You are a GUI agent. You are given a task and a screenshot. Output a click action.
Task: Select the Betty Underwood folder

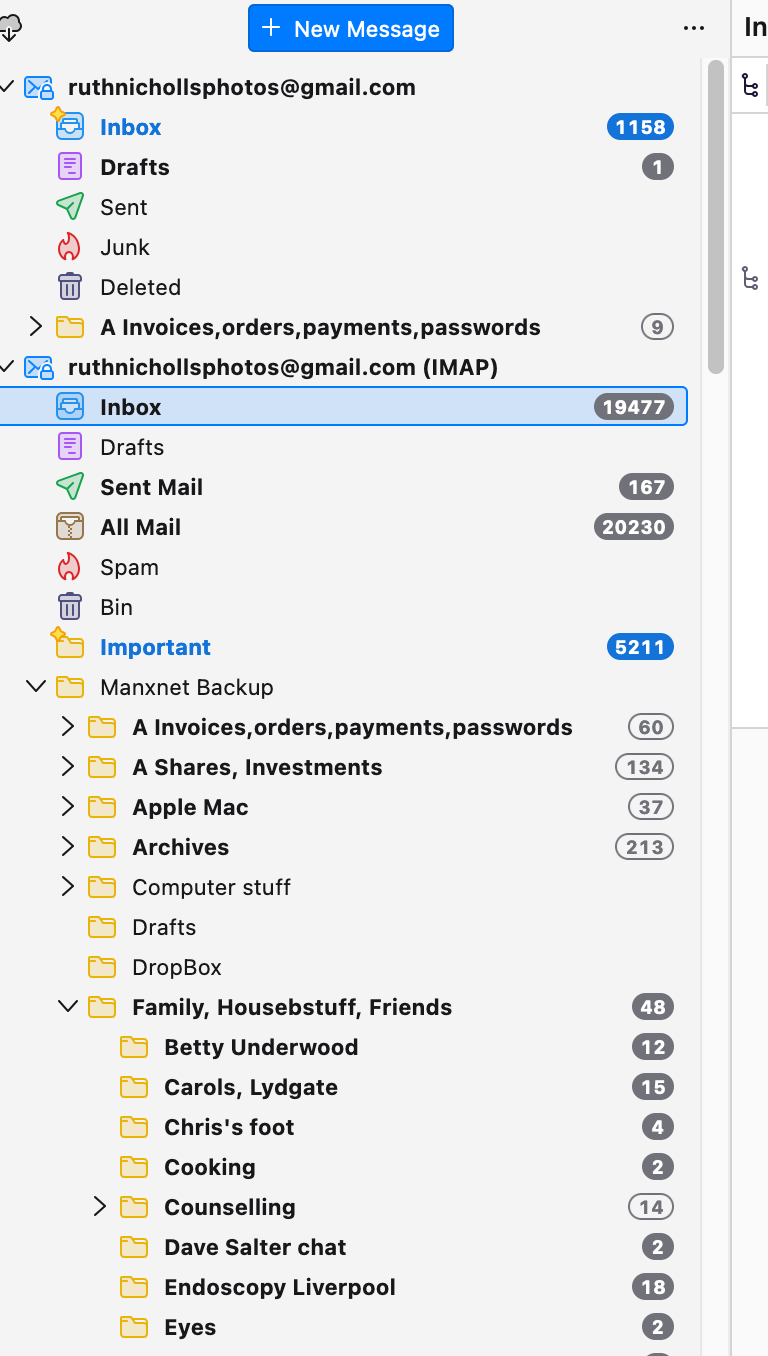[261, 1047]
